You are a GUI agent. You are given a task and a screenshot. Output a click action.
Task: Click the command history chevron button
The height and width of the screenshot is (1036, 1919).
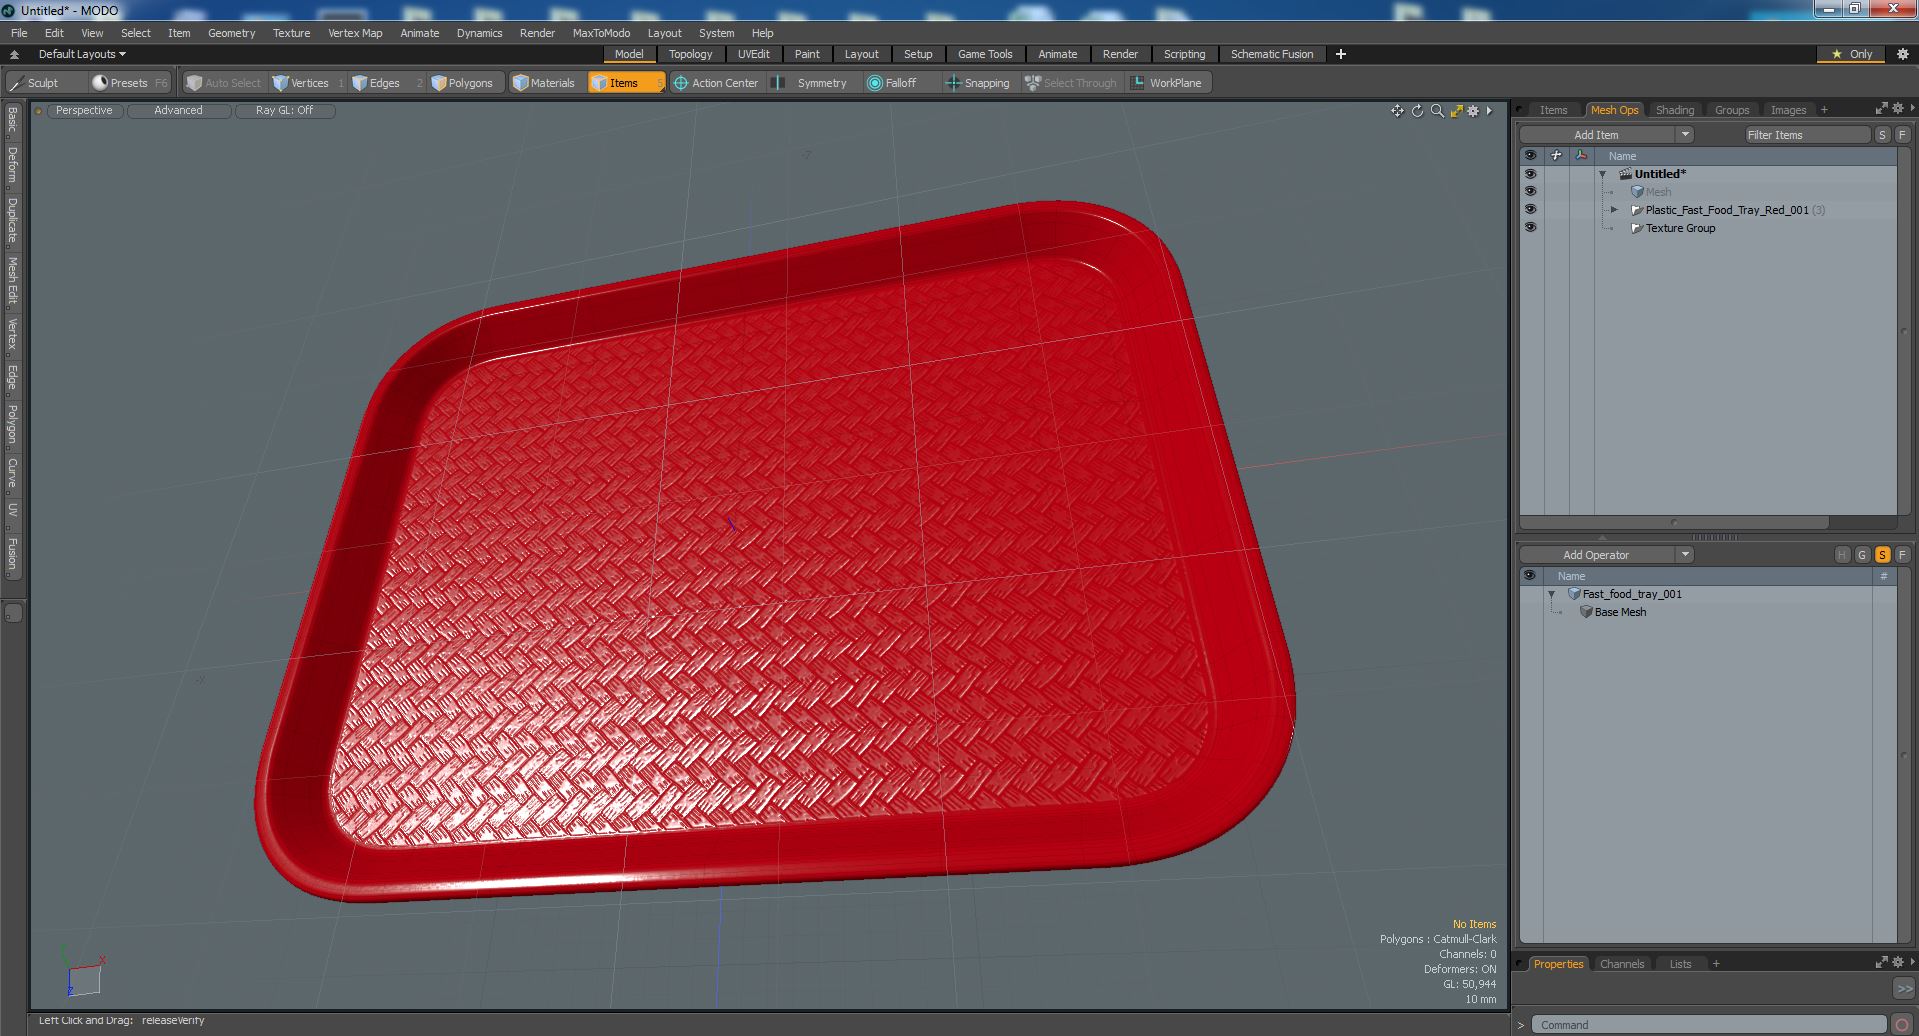pyautogui.click(x=1903, y=988)
